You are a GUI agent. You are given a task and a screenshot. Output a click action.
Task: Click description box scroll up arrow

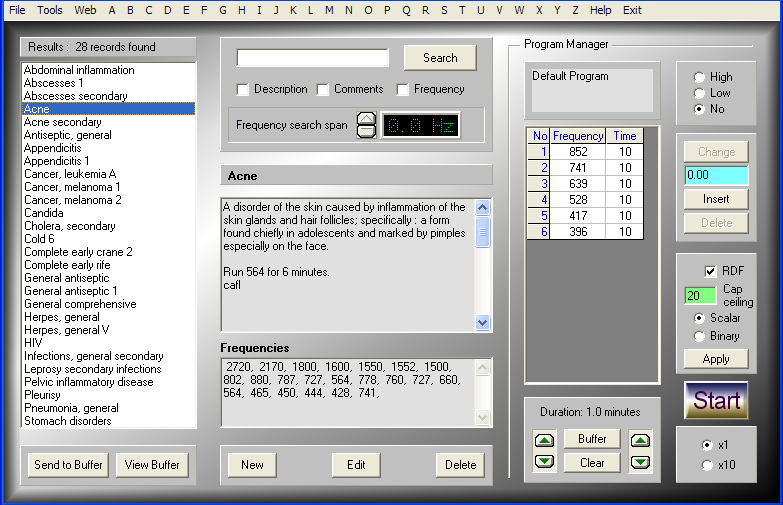point(482,207)
